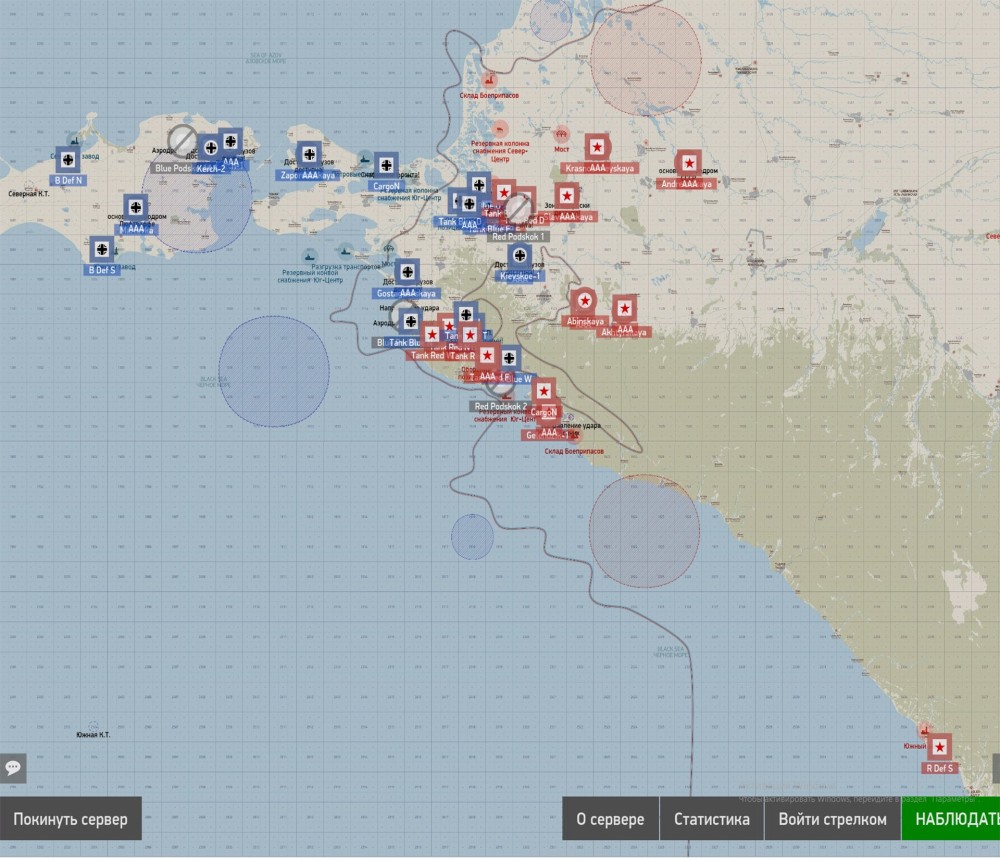This screenshot has height=861, width=1000.
Task: Select the Kerch-2 blue airfield icon
Action: coord(210,148)
